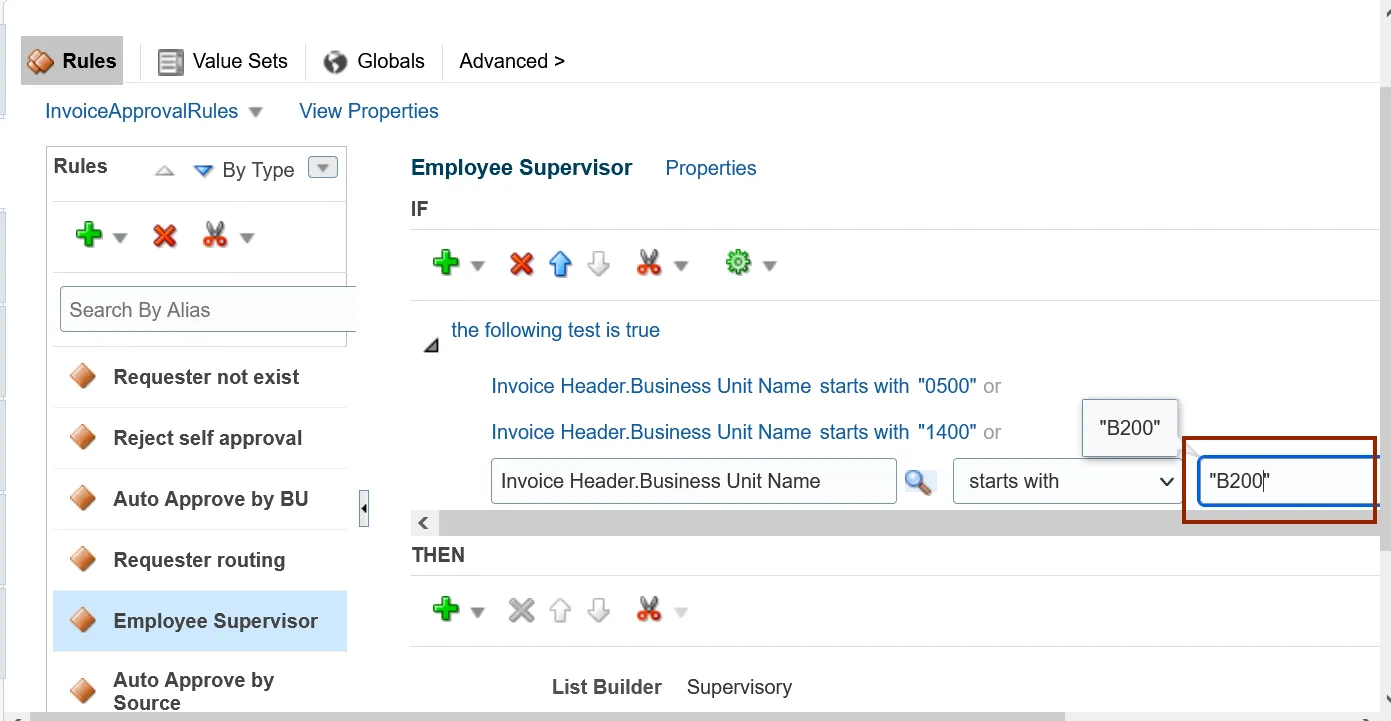
Task: Click the green gear icon in IF toolbar
Action: point(738,264)
